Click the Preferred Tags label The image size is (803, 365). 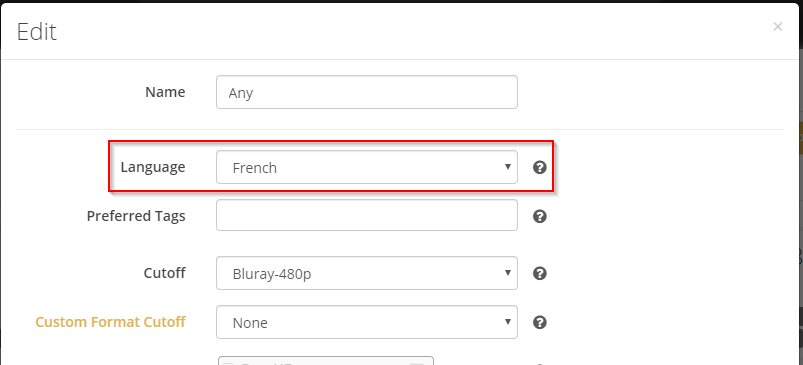coord(136,216)
